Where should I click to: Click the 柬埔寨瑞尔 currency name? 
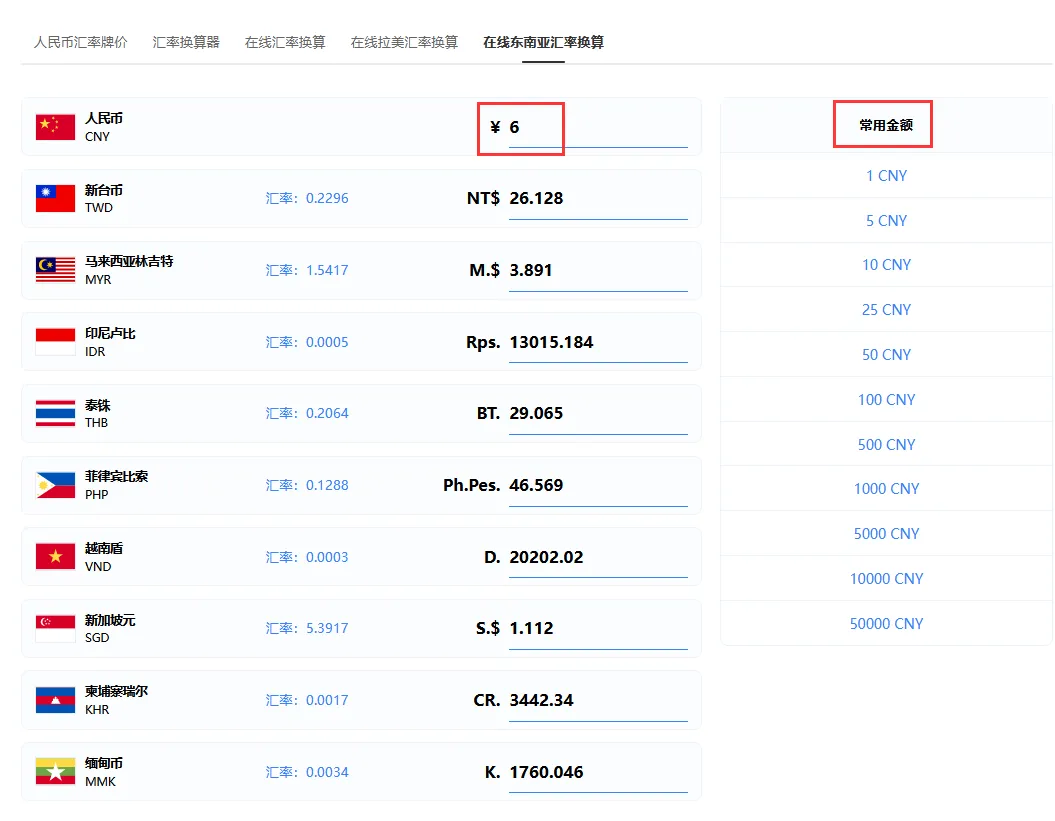[x=116, y=691]
